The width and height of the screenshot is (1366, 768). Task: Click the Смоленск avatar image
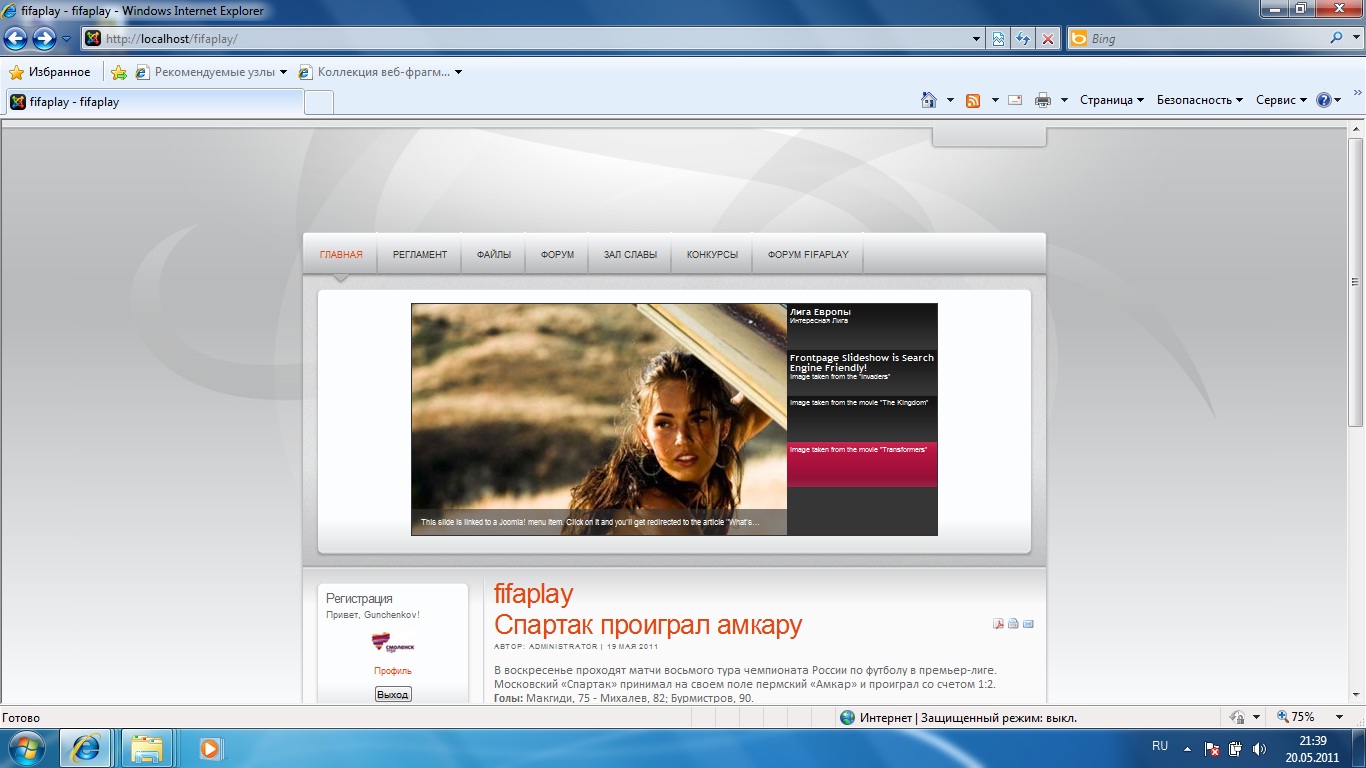(393, 643)
